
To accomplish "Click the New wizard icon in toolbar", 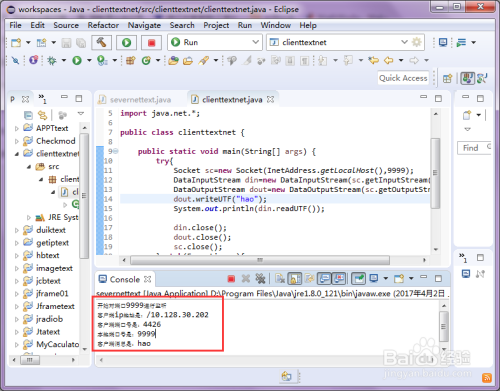I will (x=16, y=42).
